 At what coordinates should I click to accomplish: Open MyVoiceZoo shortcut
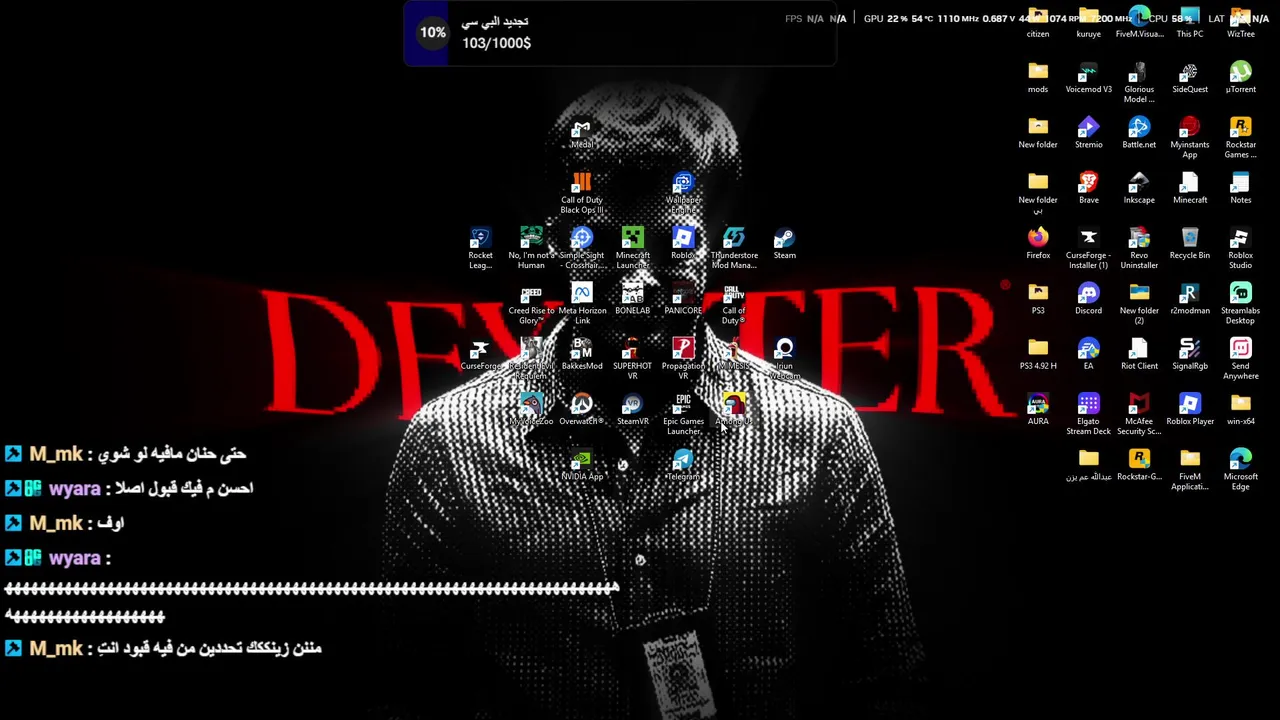coord(531,410)
